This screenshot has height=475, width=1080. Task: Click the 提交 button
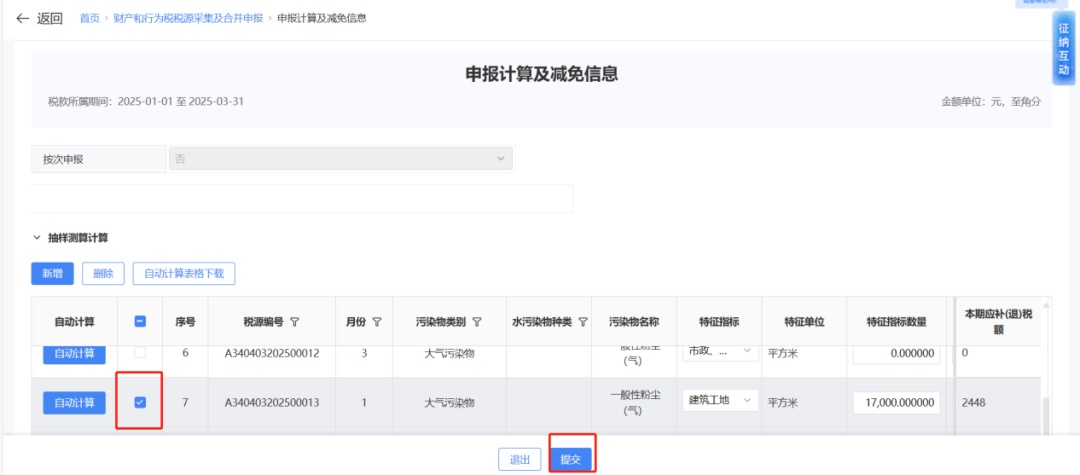tap(572, 459)
